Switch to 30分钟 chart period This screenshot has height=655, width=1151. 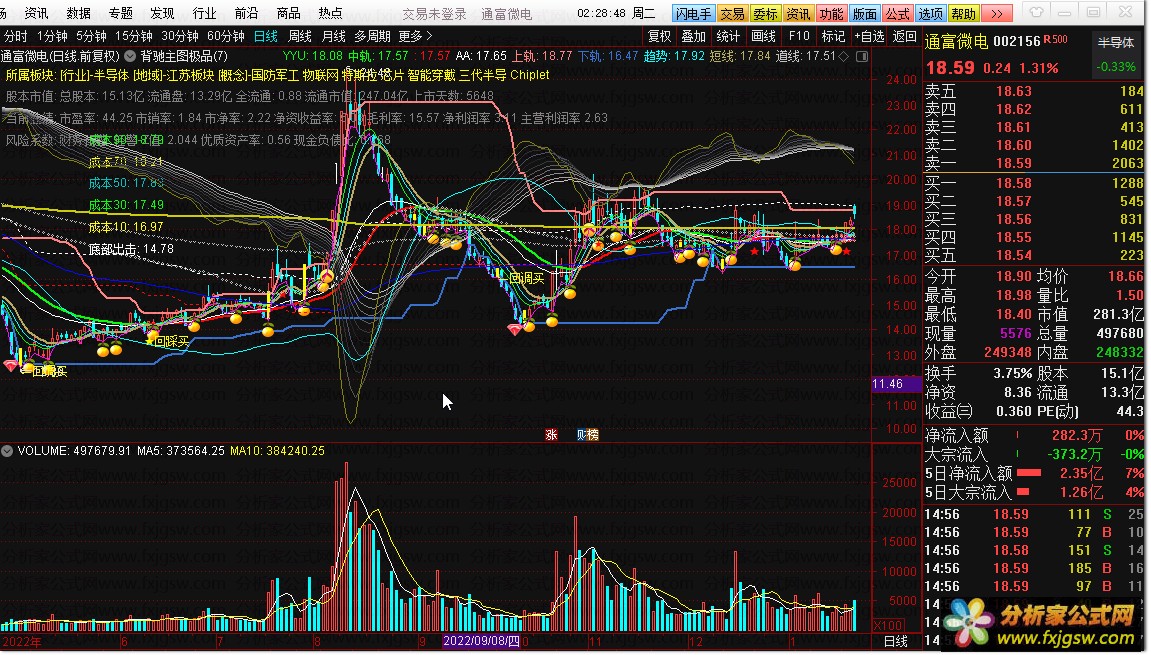pos(180,36)
